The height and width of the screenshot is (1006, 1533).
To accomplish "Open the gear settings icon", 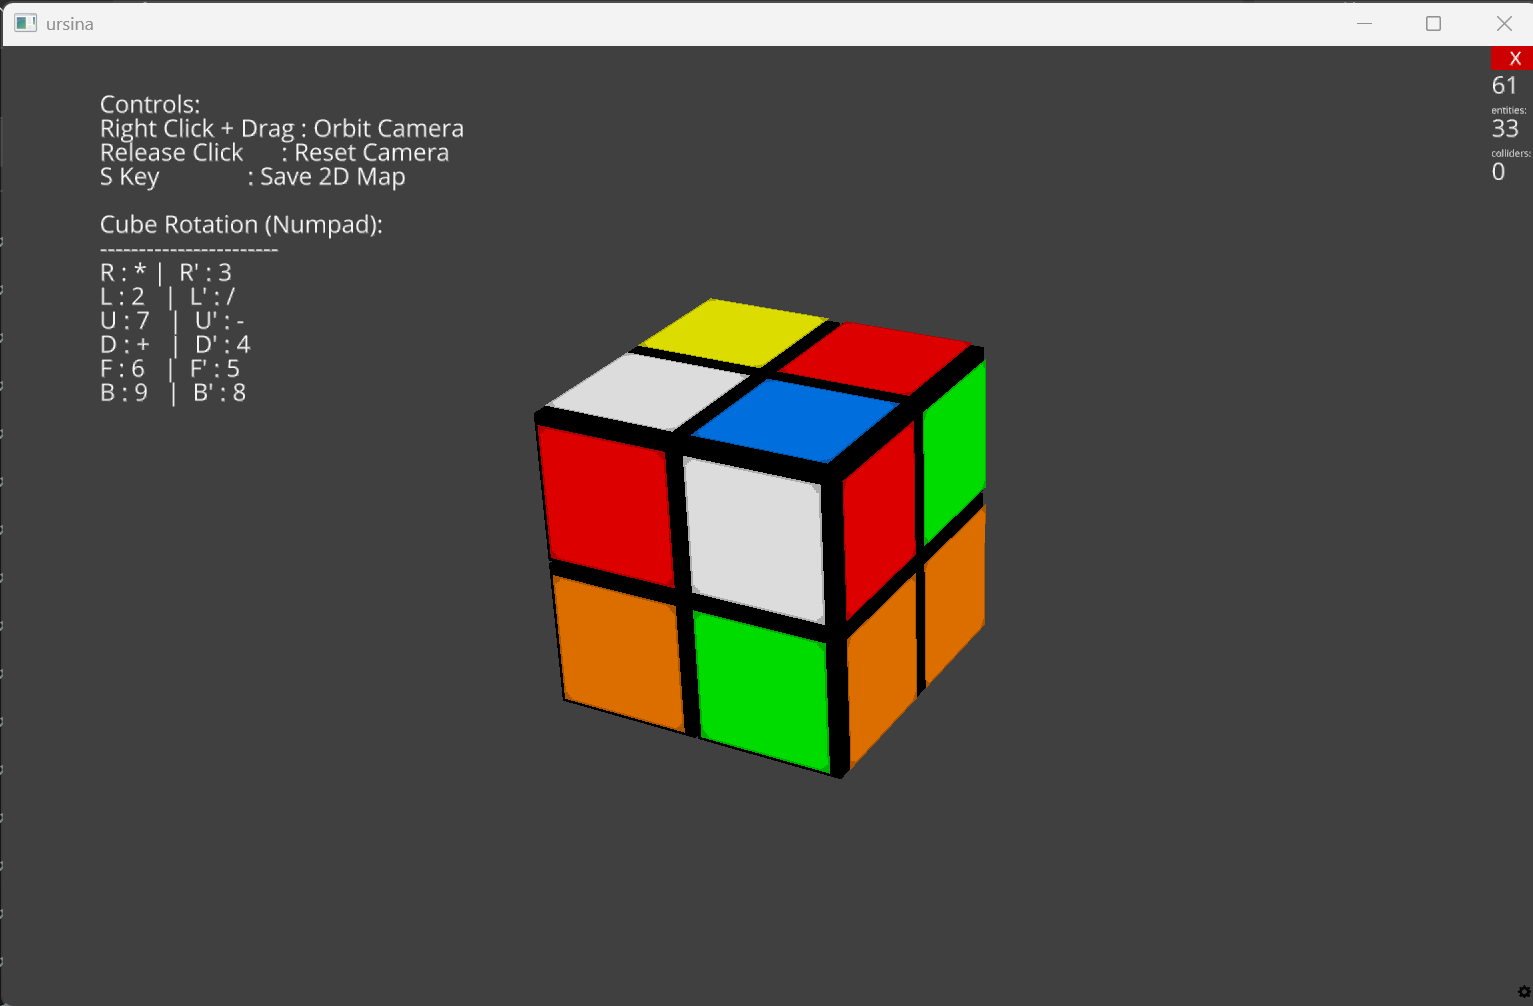I will (x=1523, y=992).
